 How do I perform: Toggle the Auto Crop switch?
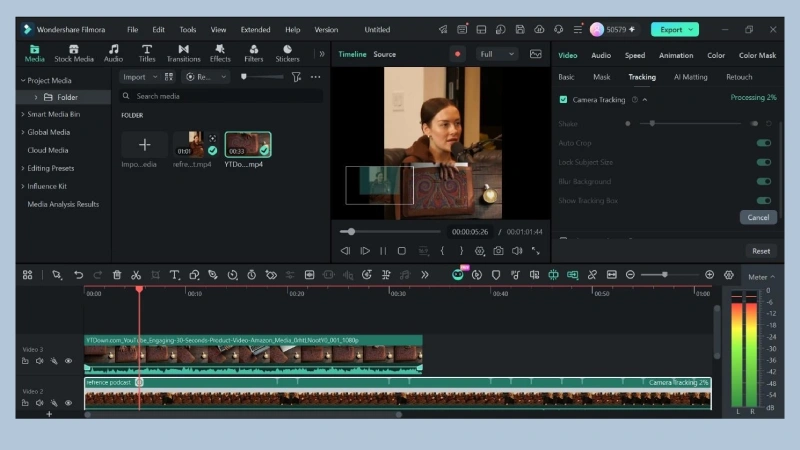pyautogui.click(x=764, y=143)
